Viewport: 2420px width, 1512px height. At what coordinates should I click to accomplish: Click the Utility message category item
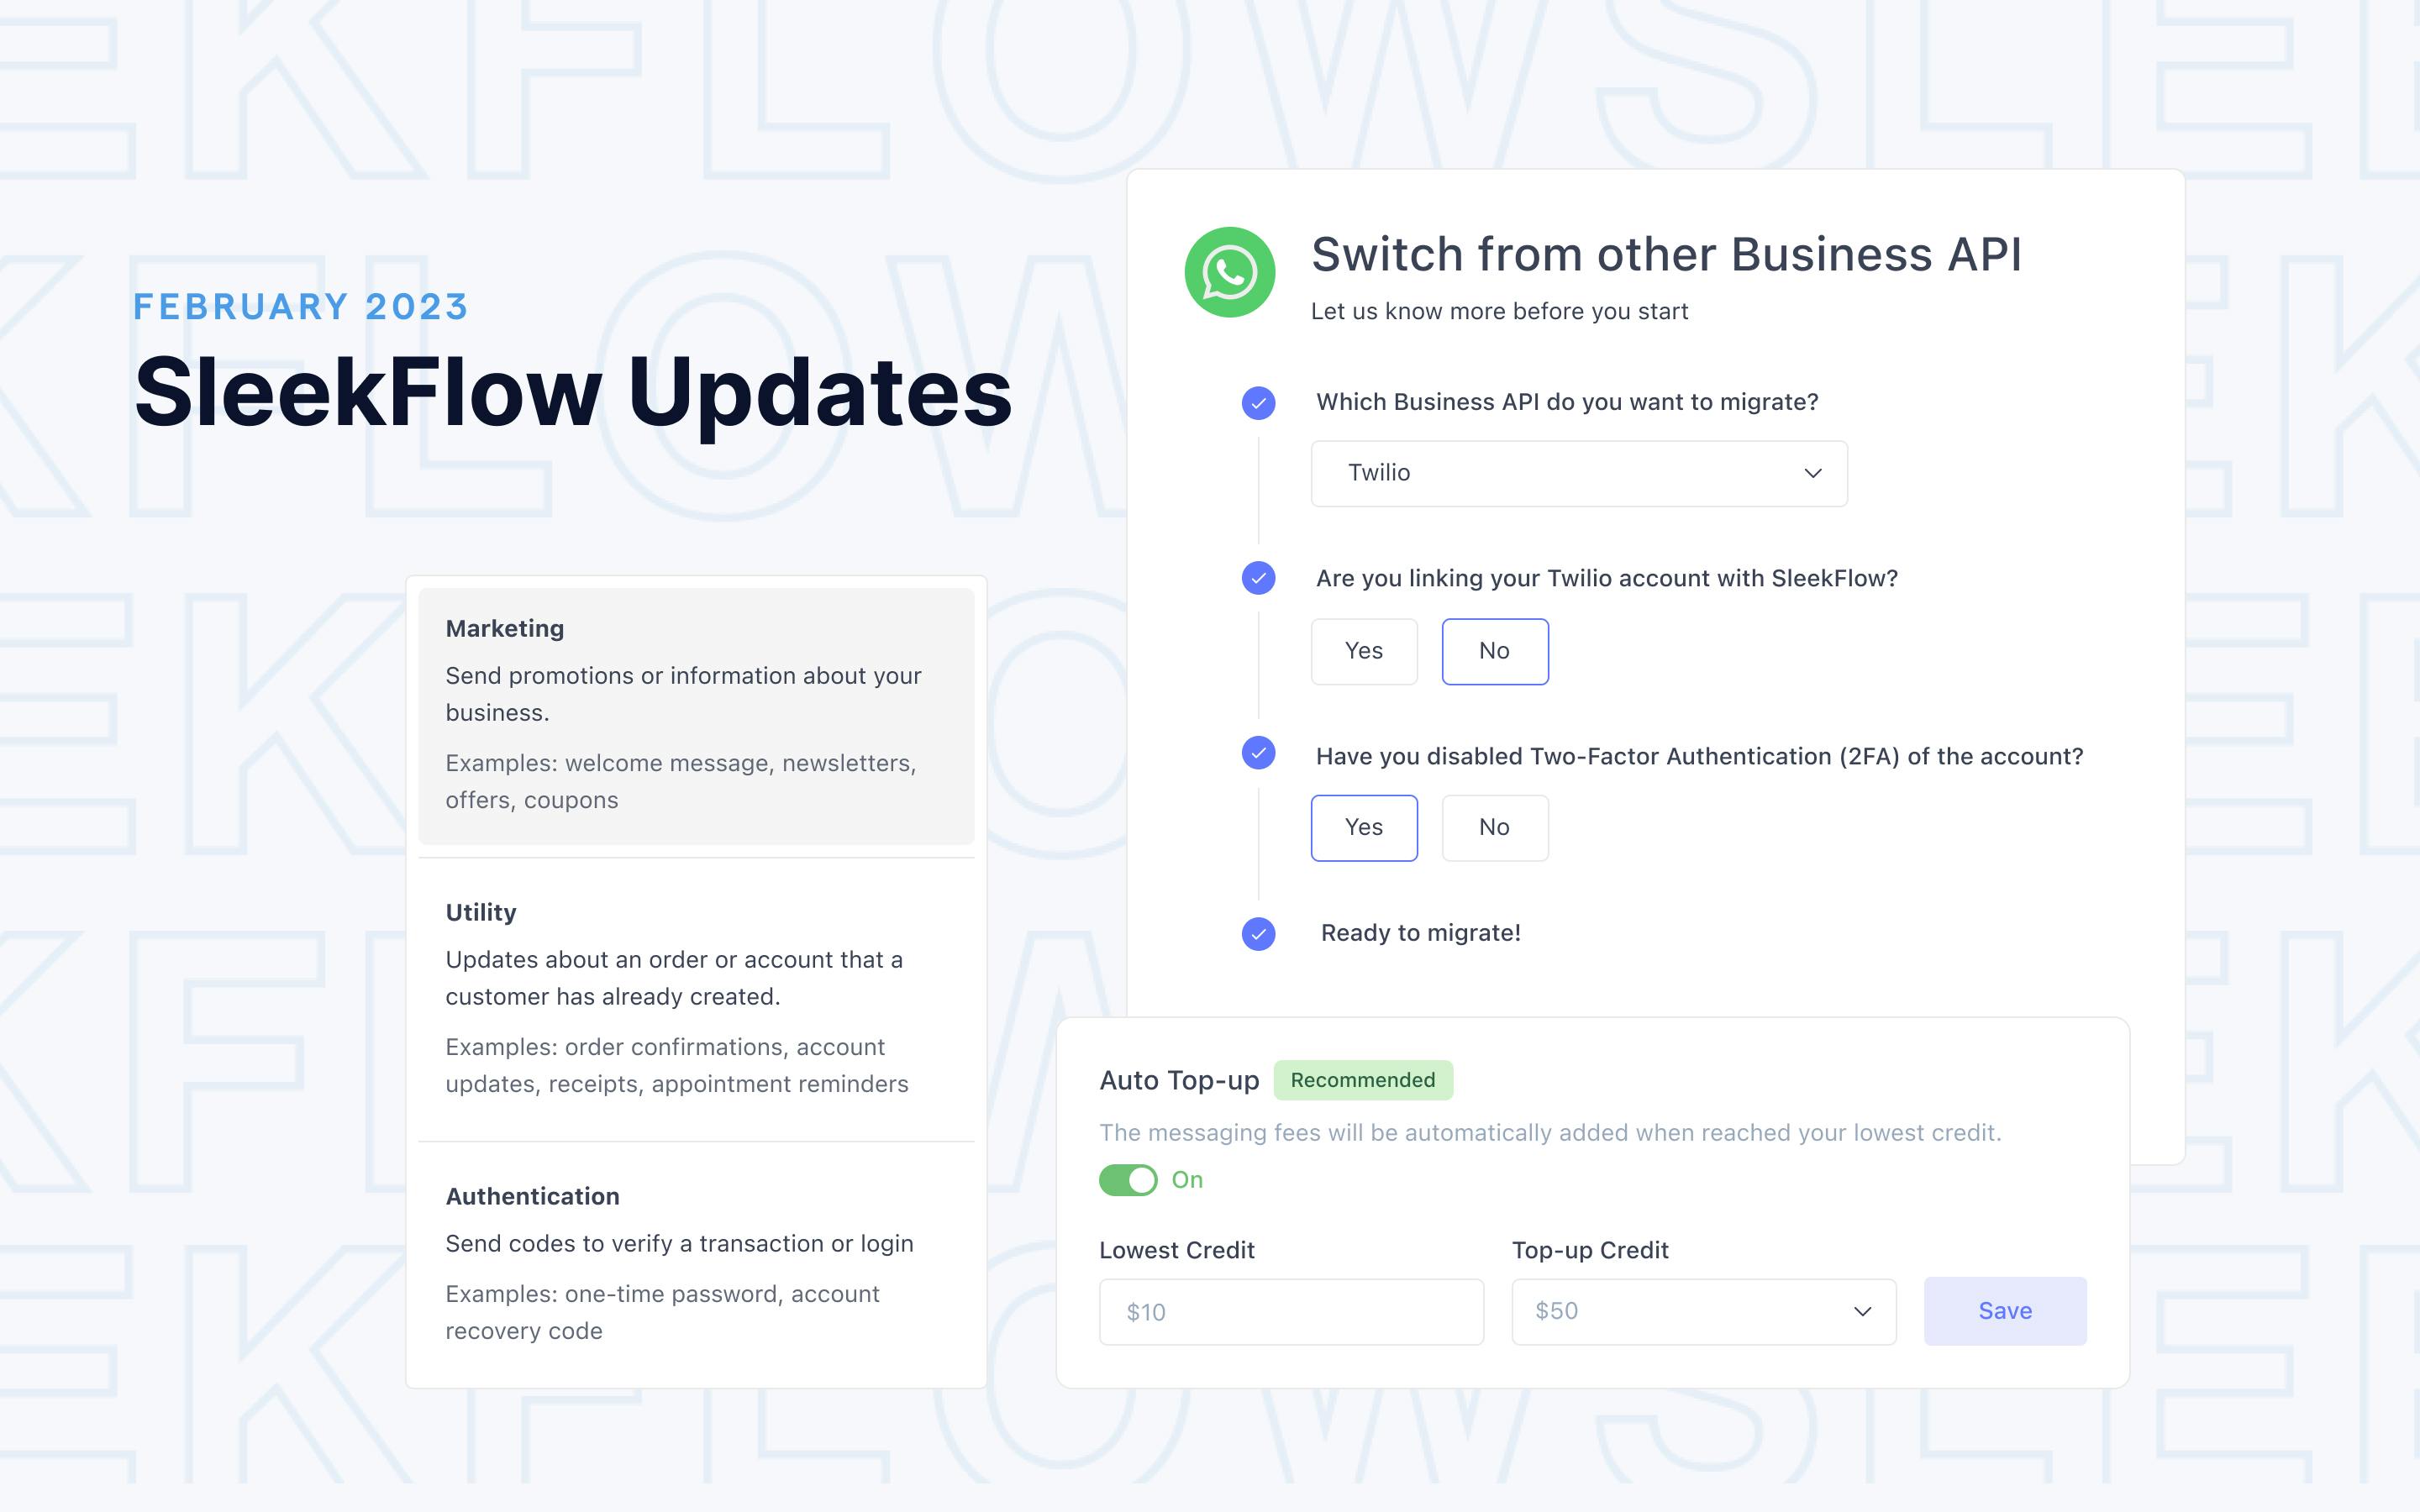(x=697, y=996)
